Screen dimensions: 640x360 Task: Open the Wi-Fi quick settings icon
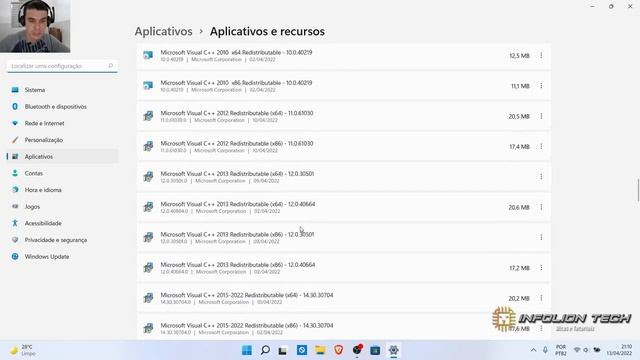click(x=577, y=350)
